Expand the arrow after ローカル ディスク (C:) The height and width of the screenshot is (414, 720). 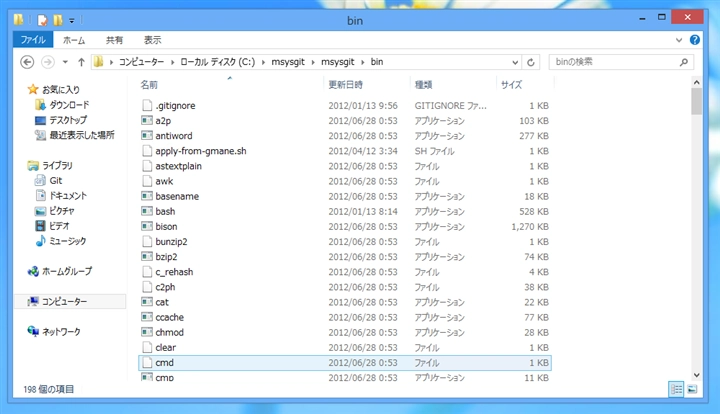(x=264, y=62)
